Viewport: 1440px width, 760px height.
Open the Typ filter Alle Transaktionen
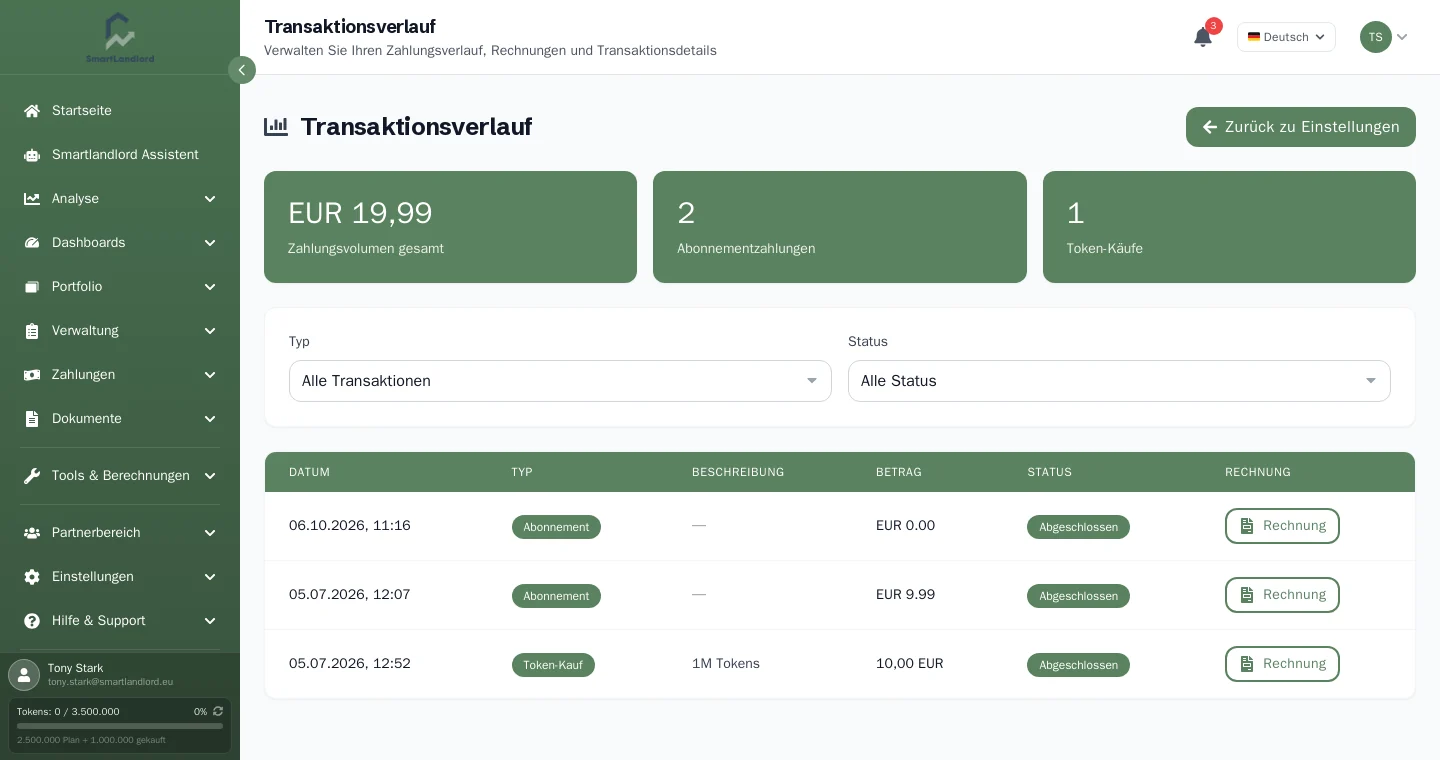coord(560,381)
